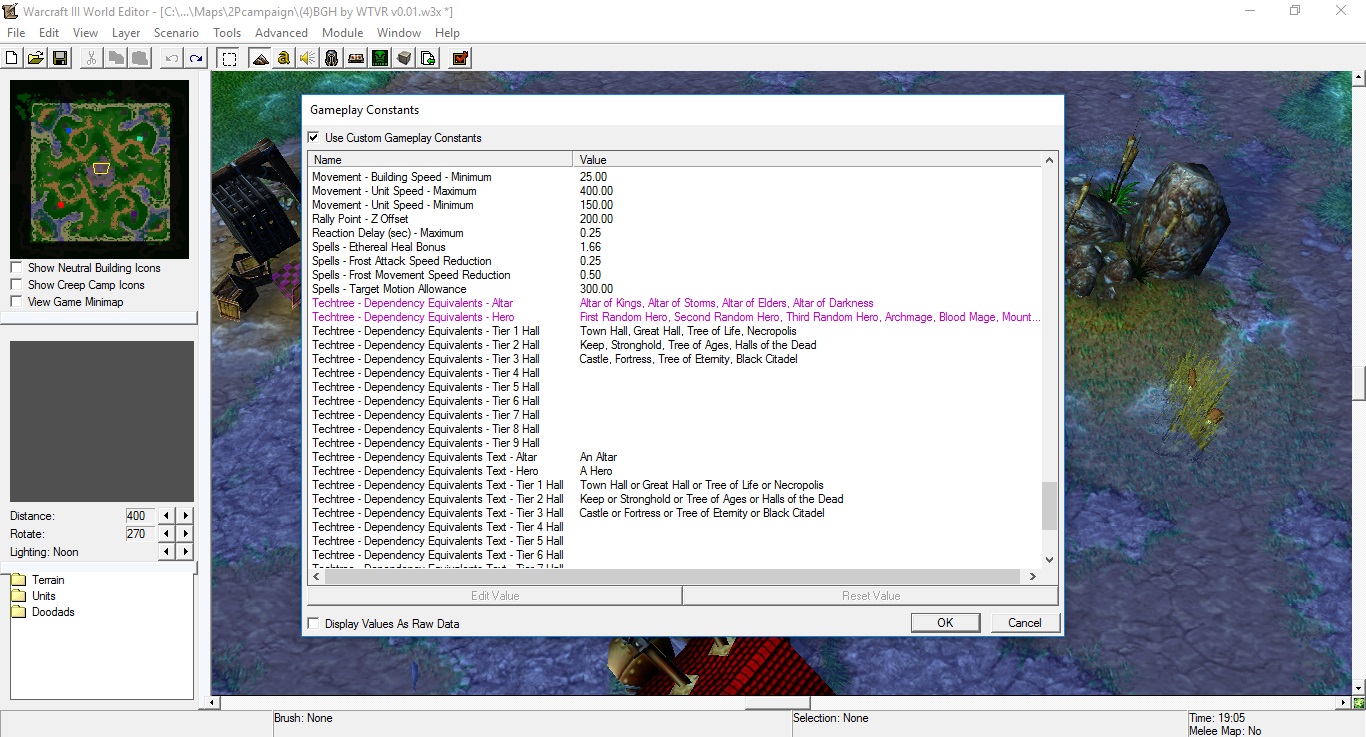Image resolution: width=1366 pixels, height=737 pixels.
Task: Select Movement - Unit Speed - Maximum row
Action: [675, 191]
